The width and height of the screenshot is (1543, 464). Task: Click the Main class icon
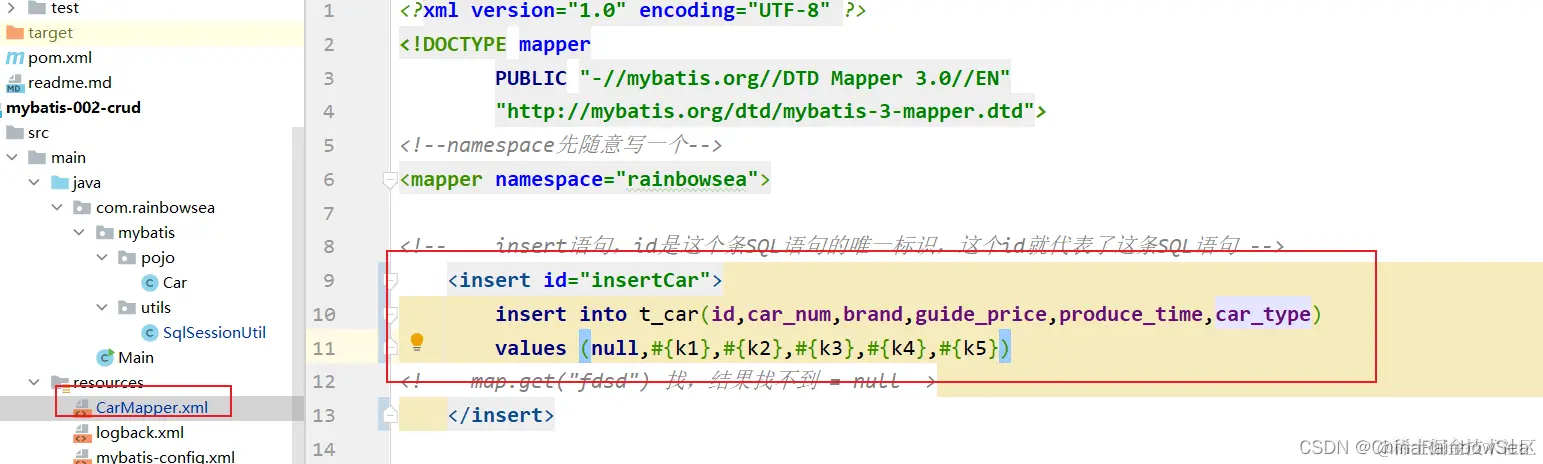click(105, 358)
